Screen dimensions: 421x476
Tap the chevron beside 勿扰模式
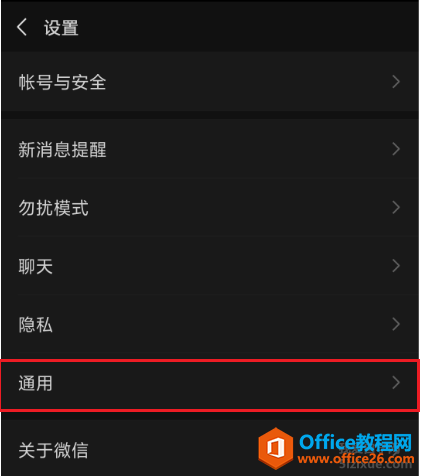[396, 207]
